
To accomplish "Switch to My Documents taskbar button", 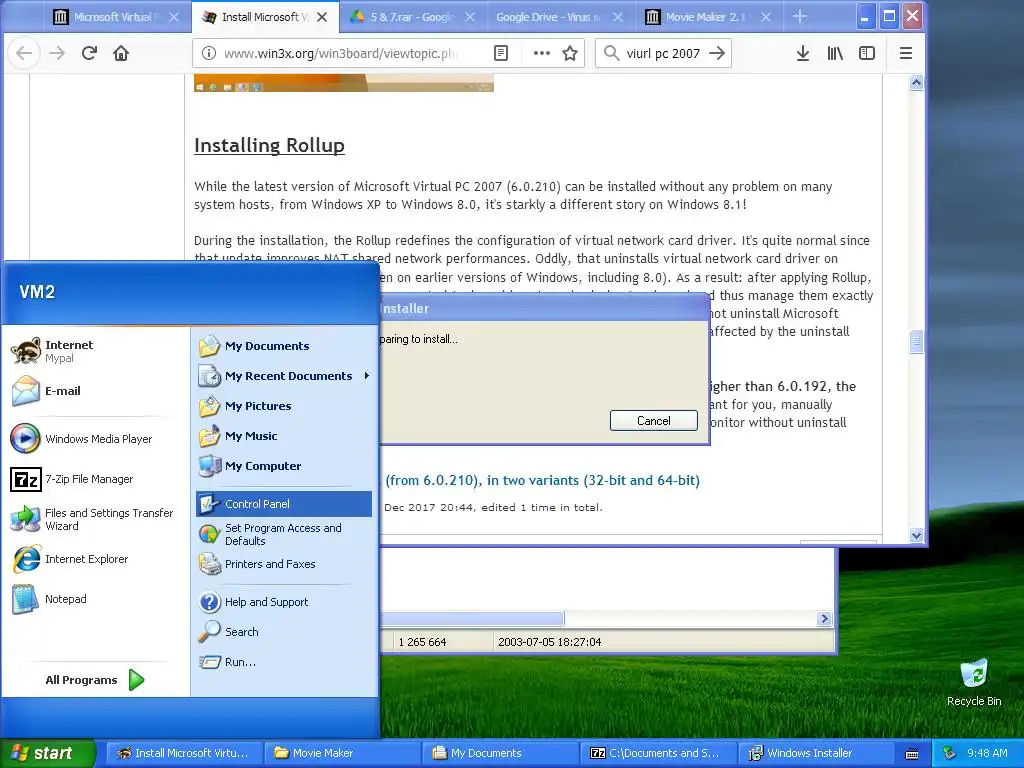I will coord(501,753).
